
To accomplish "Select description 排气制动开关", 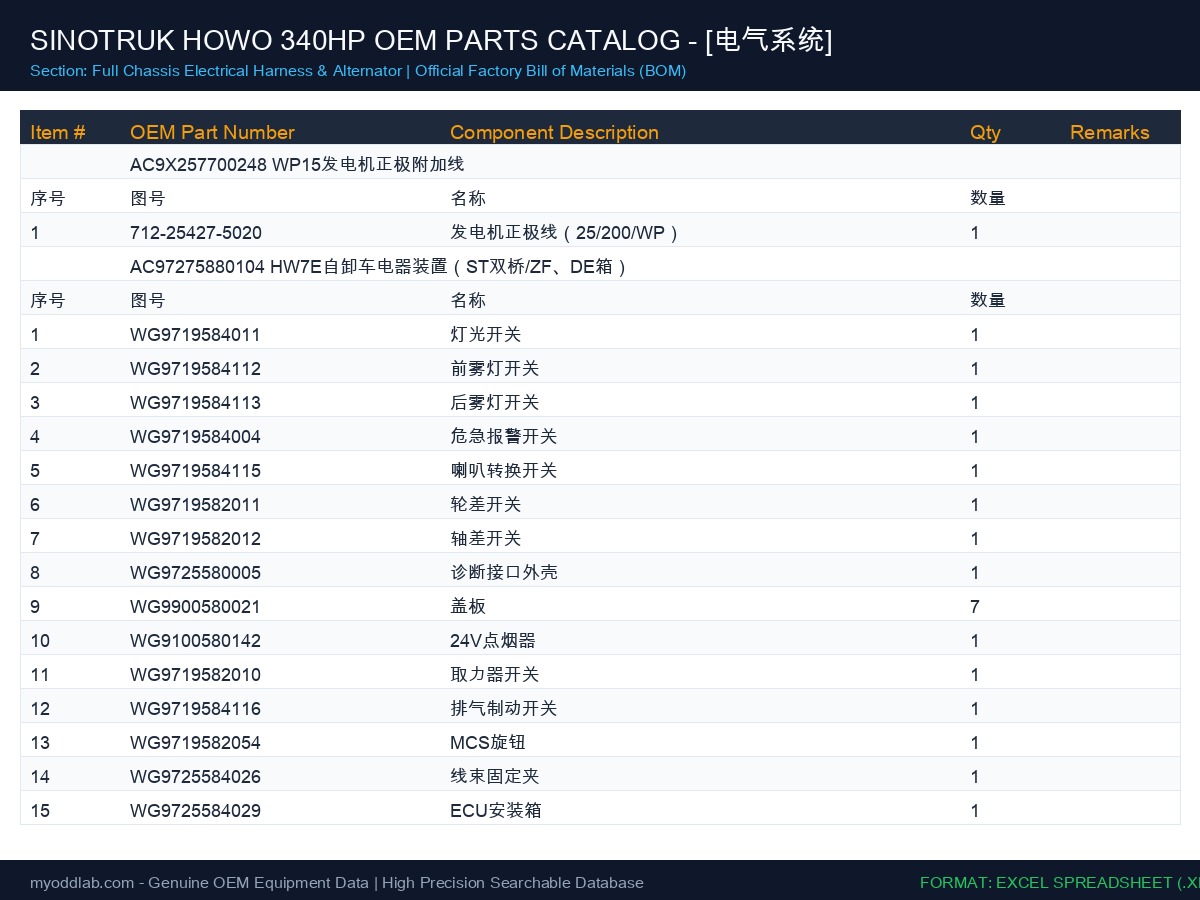I will pyautogui.click(x=504, y=709).
